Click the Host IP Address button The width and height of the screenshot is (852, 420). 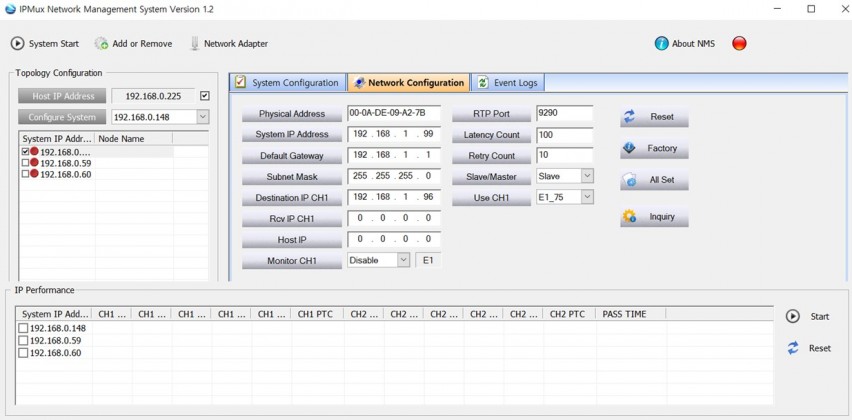click(63, 96)
